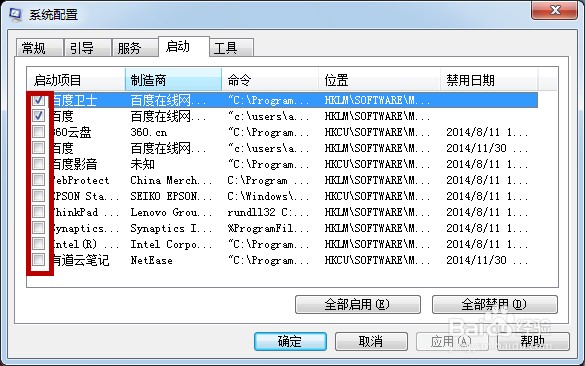Sort by the 禁用日期 column header
Screen dimensions: 585x366
click(x=489, y=79)
